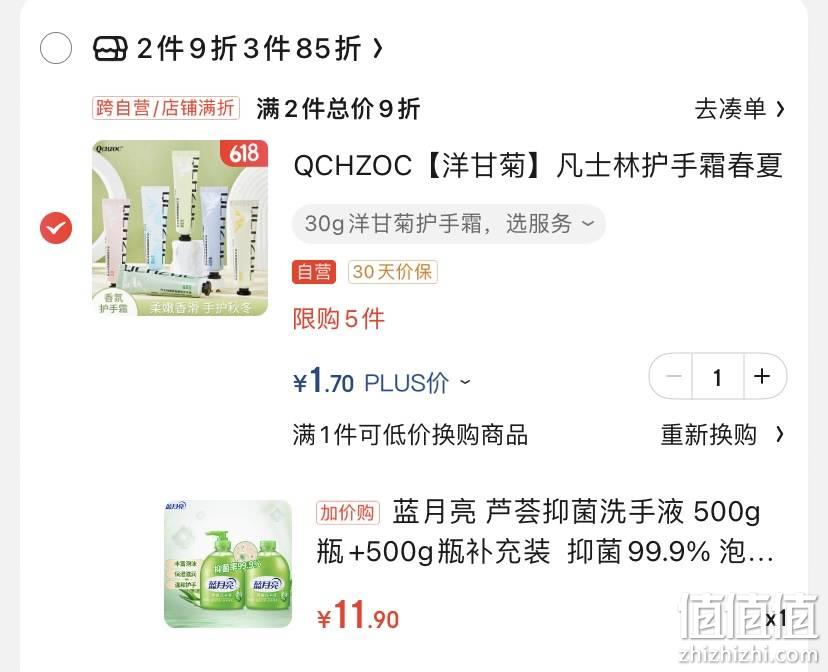Screen dimensions: 828x672
Task: Click the quantity field showing 1
Action: click(x=718, y=376)
